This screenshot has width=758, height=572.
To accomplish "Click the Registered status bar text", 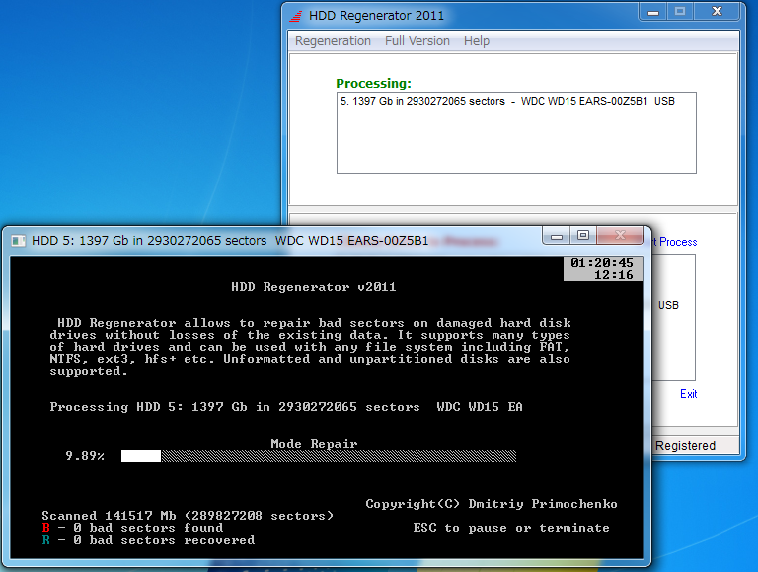I will tap(685, 446).
